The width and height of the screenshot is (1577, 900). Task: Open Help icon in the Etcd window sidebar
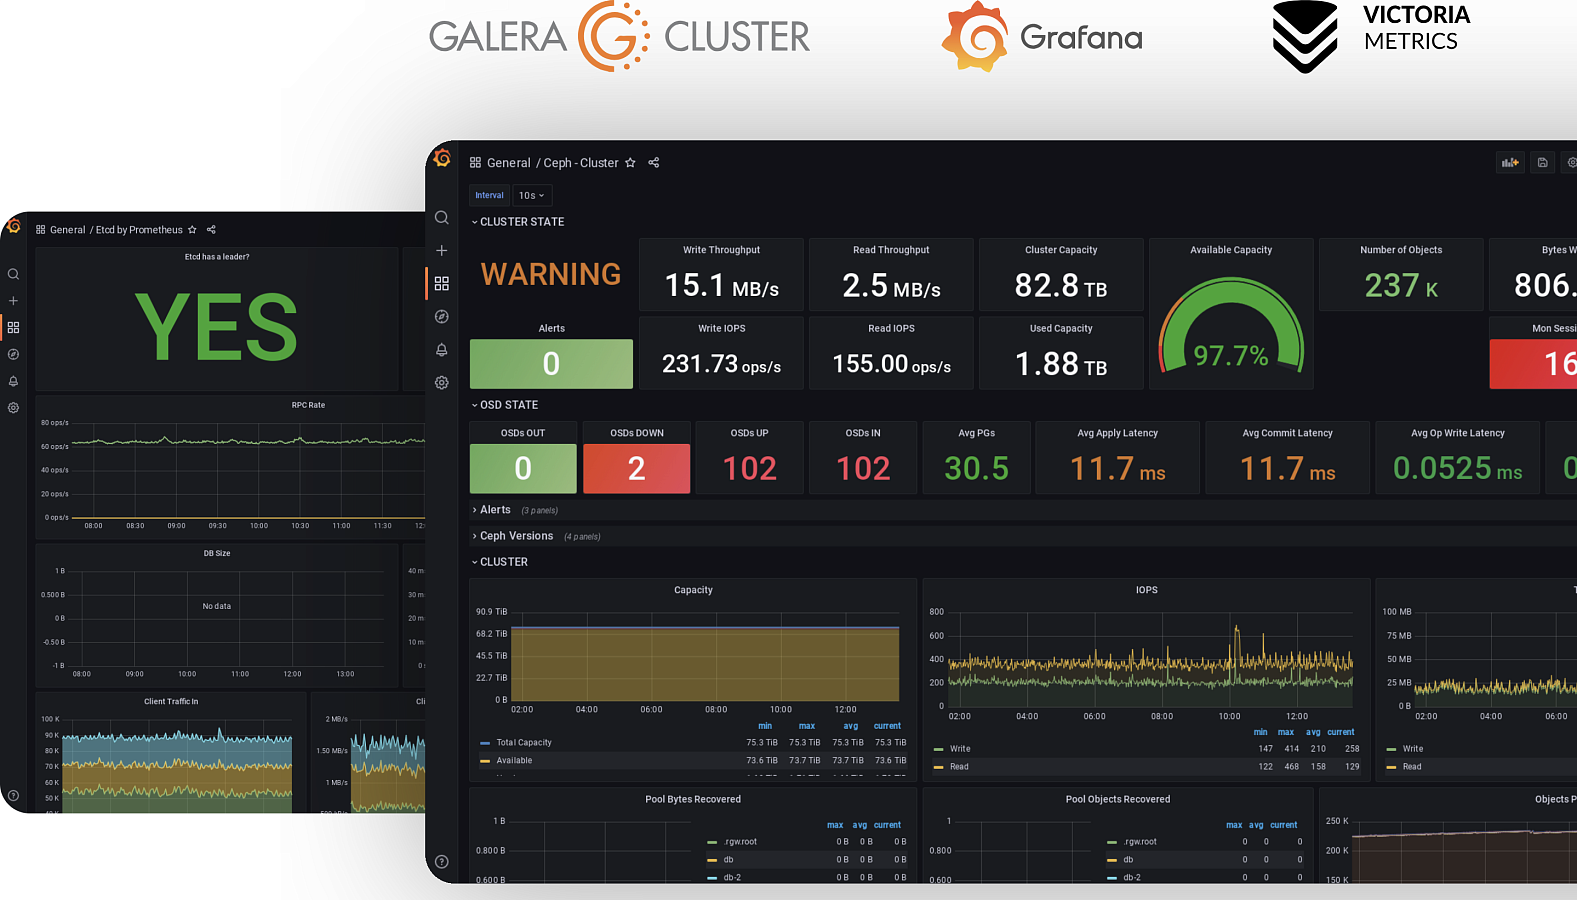point(13,796)
